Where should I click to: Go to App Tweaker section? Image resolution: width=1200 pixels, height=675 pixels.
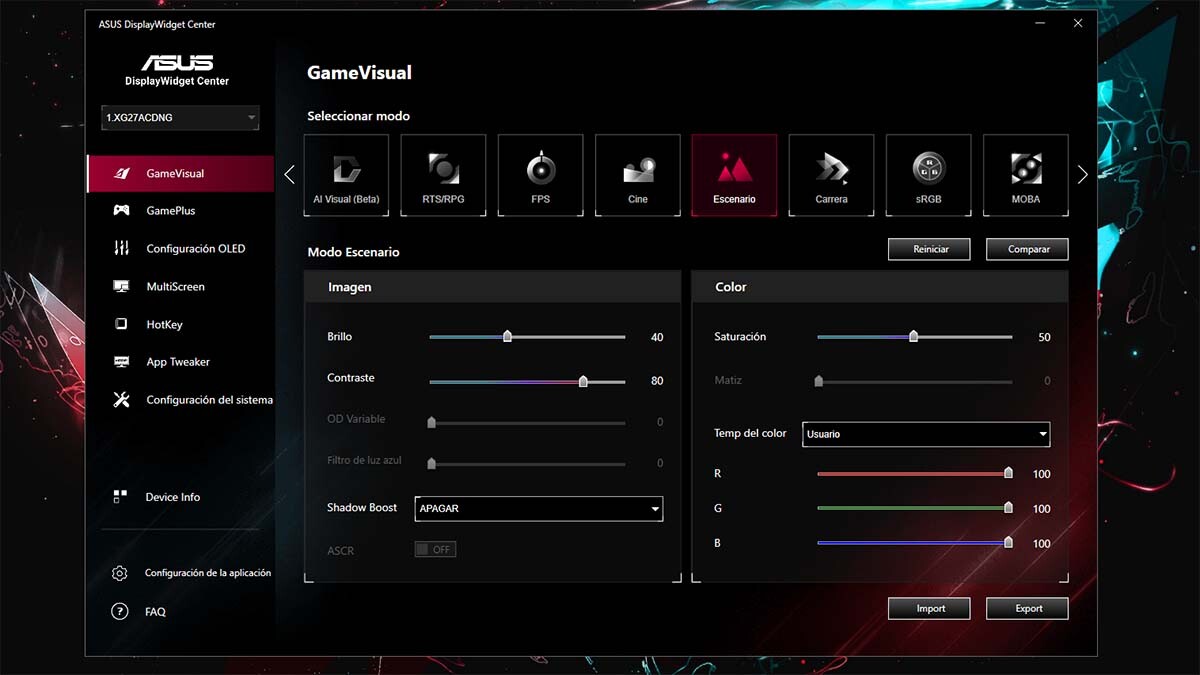pos(180,362)
